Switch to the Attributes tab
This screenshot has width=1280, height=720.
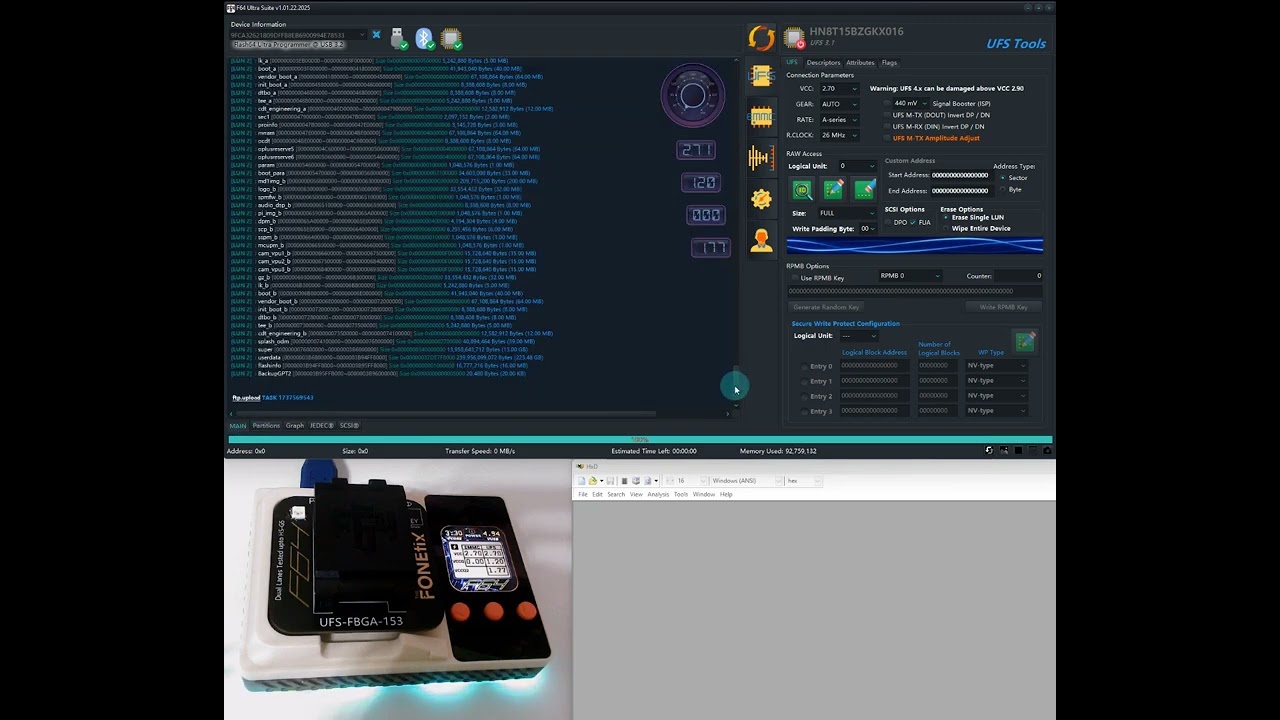click(860, 62)
